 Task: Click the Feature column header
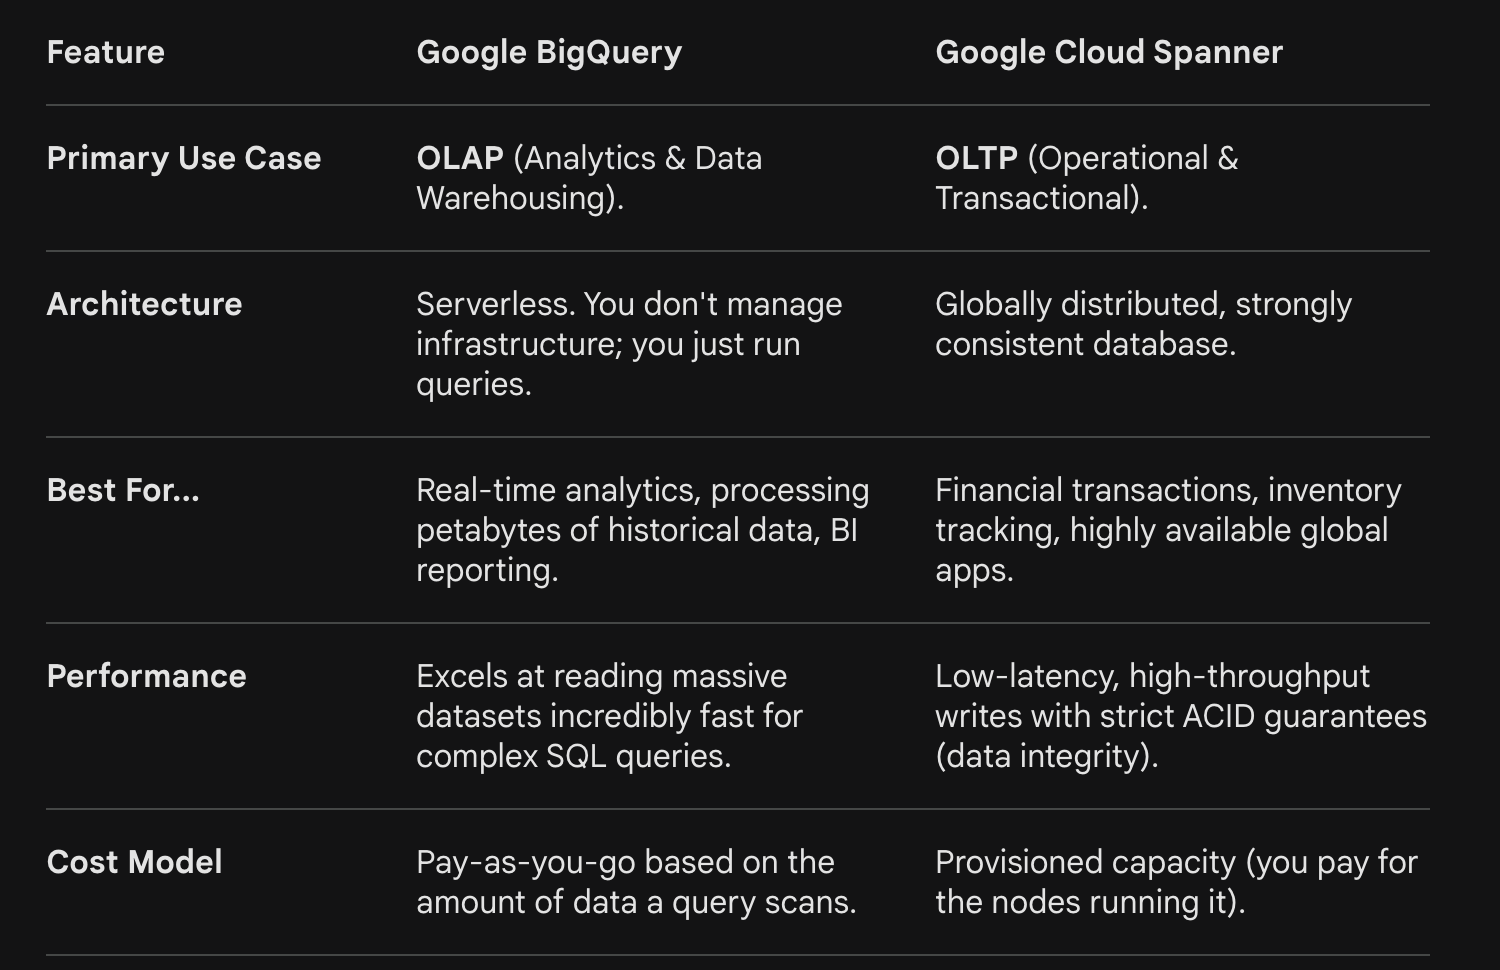[105, 52]
